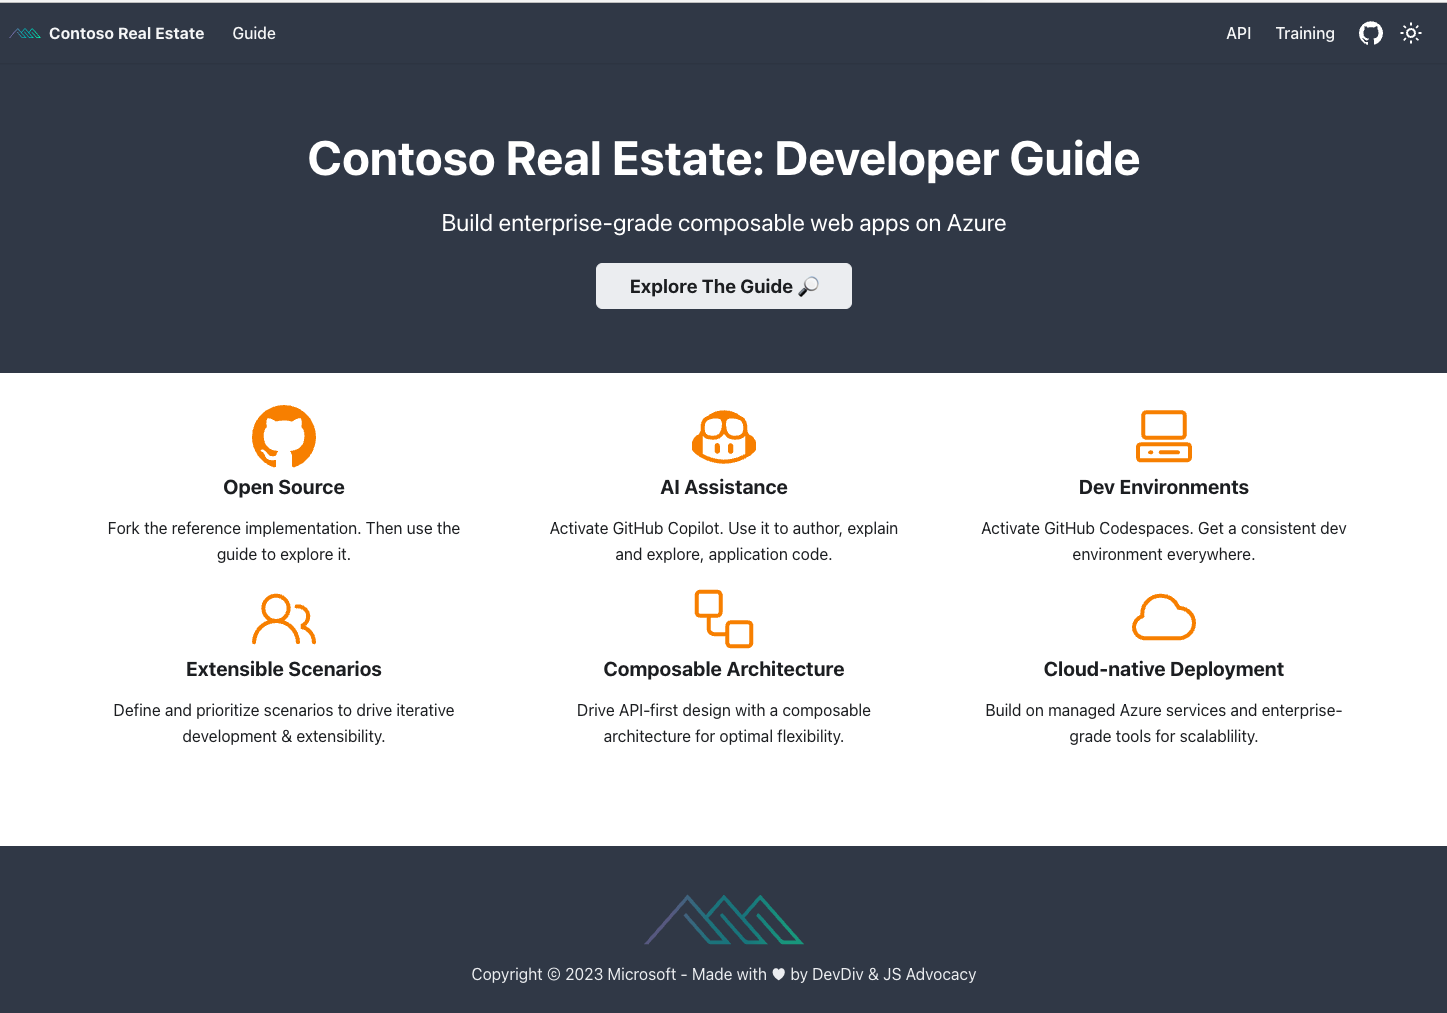Click the main Developer Guide title

[x=724, y=158]
